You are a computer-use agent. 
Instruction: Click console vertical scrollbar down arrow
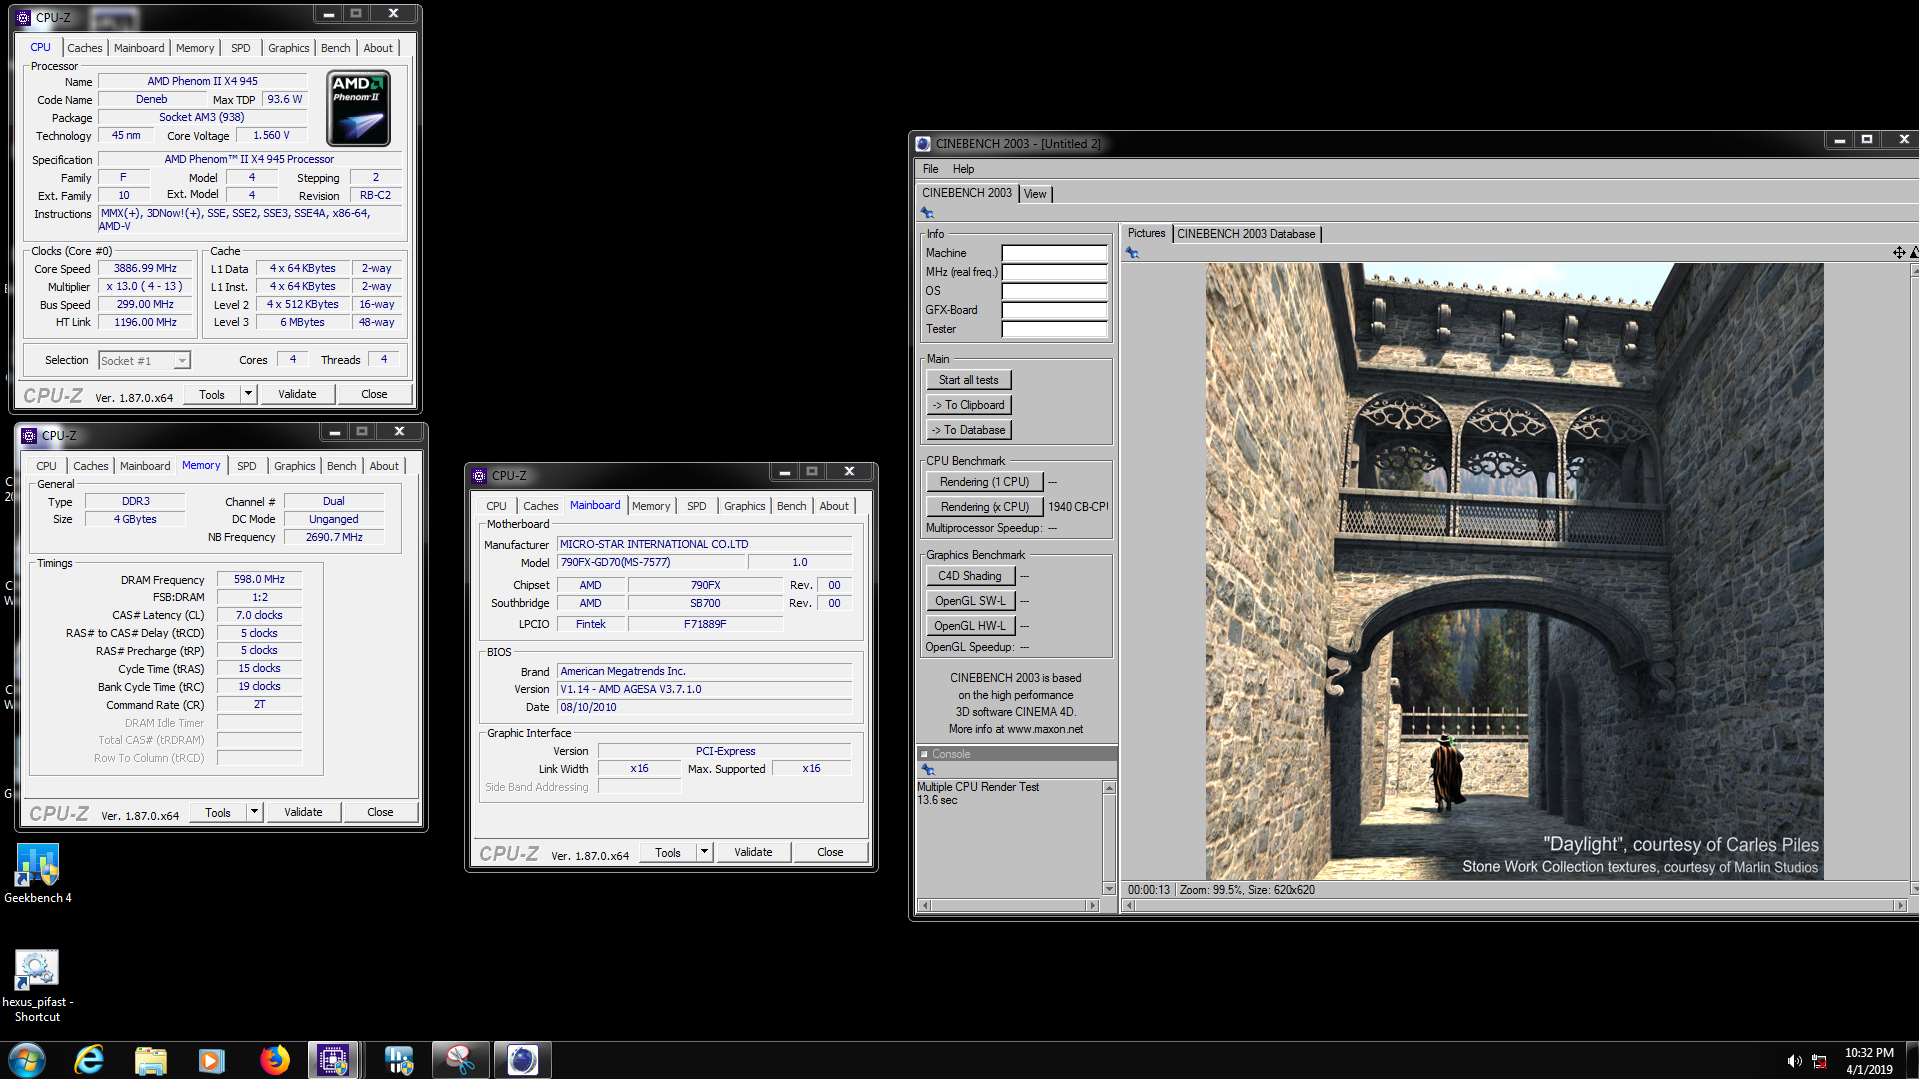pos(1109,888)
